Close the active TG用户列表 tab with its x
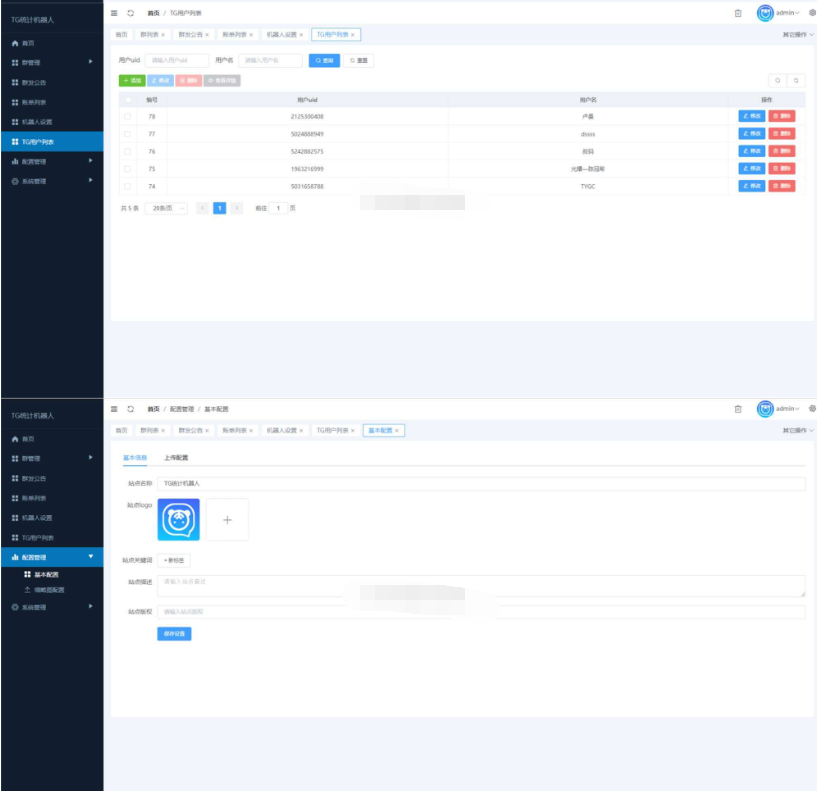 point(353,35)
